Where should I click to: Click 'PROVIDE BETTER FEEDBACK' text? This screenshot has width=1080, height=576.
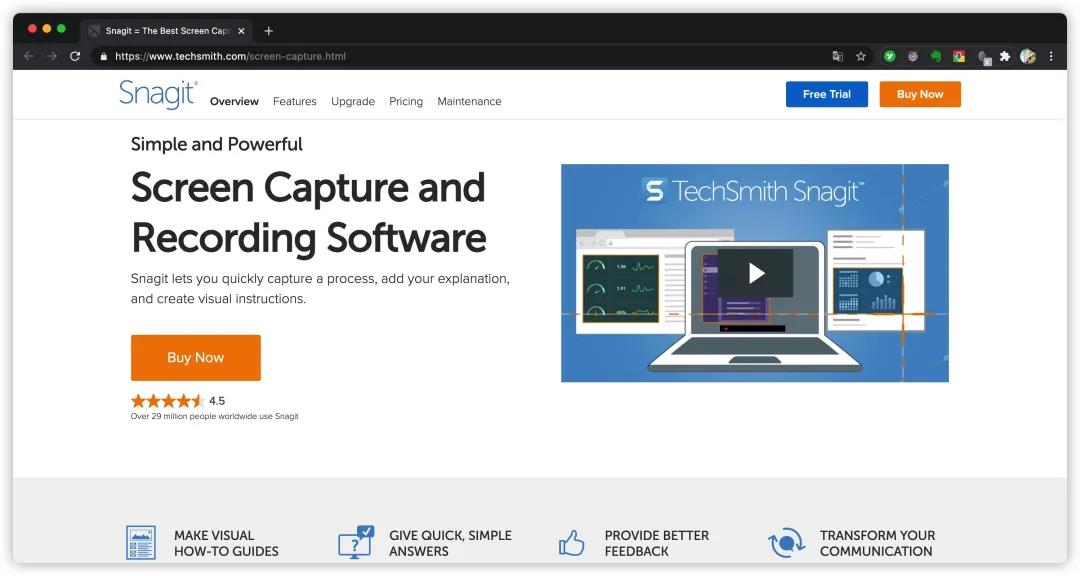[656, 543]
